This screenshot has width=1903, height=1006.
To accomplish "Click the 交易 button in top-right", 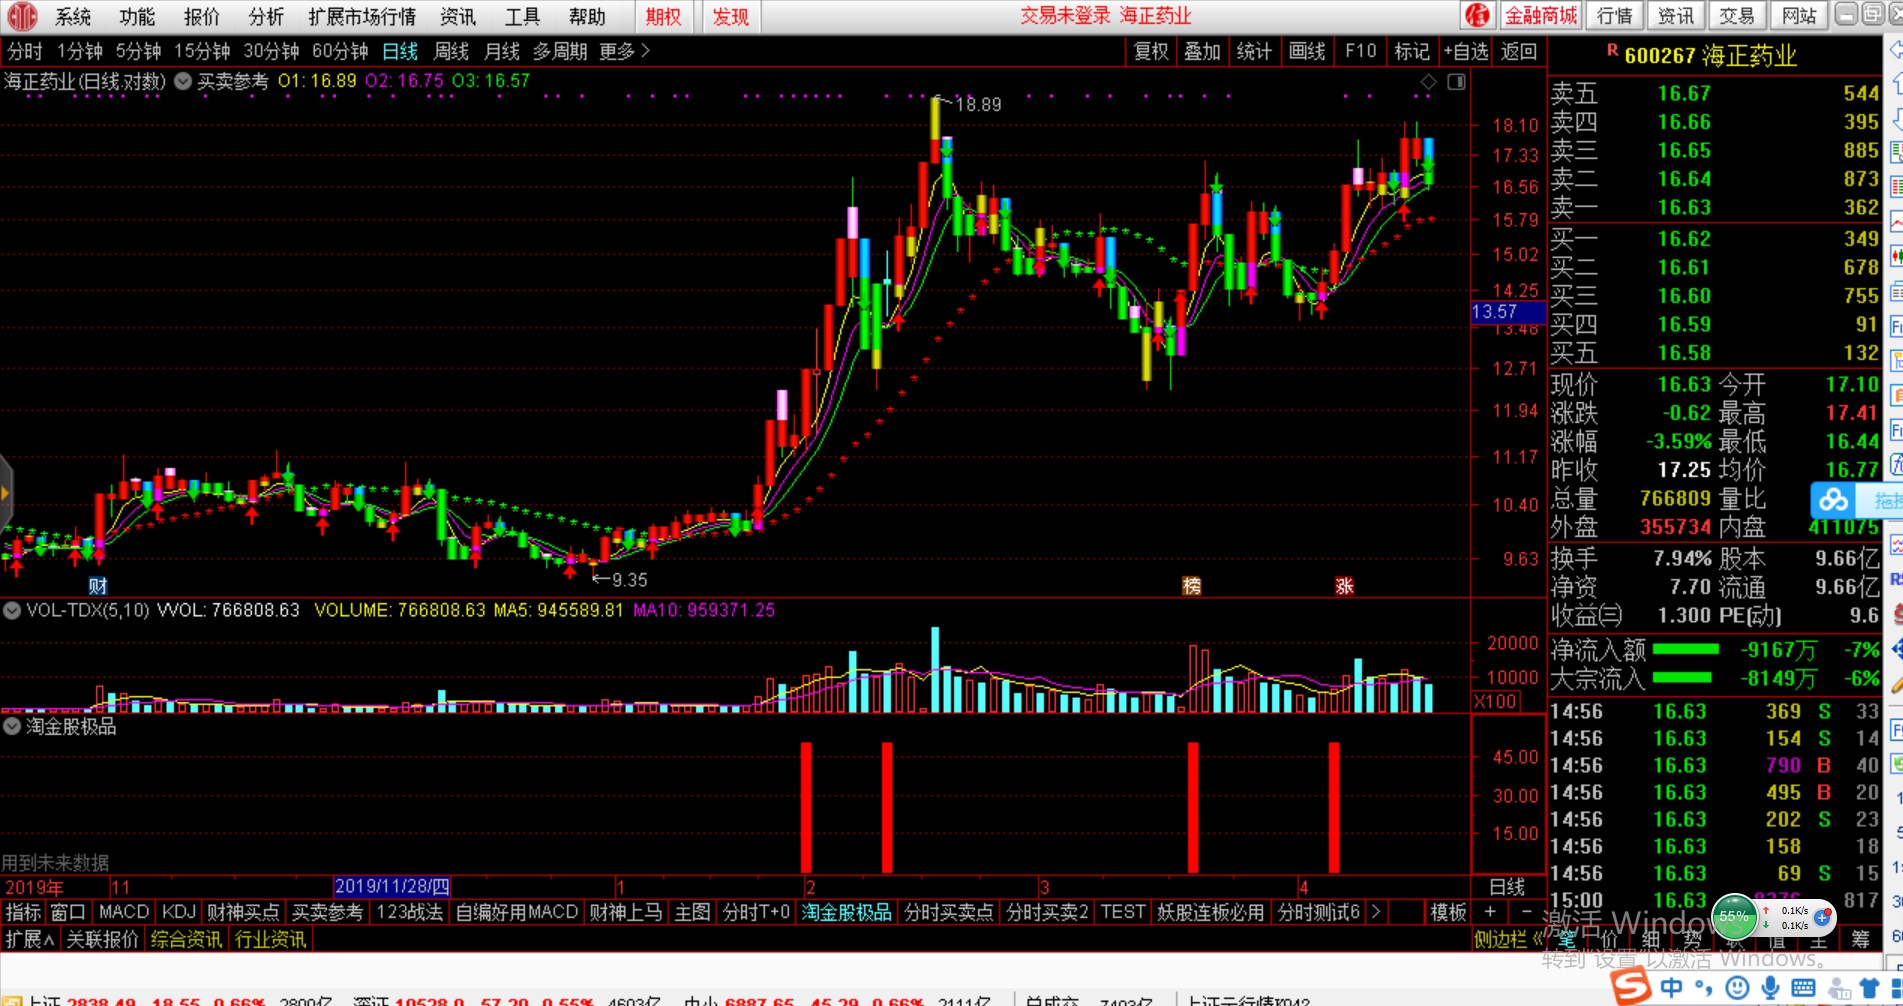I will coord(1737,15).
